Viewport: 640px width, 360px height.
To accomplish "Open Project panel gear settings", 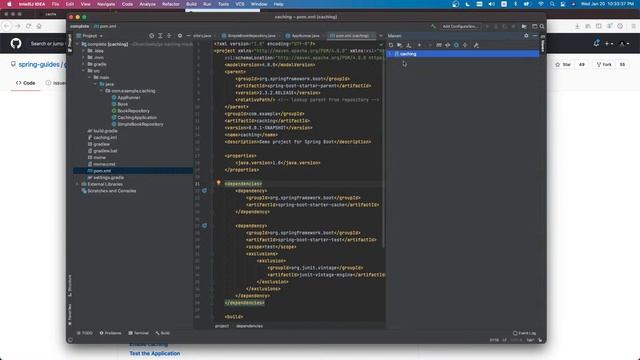I will pos(180,36).
